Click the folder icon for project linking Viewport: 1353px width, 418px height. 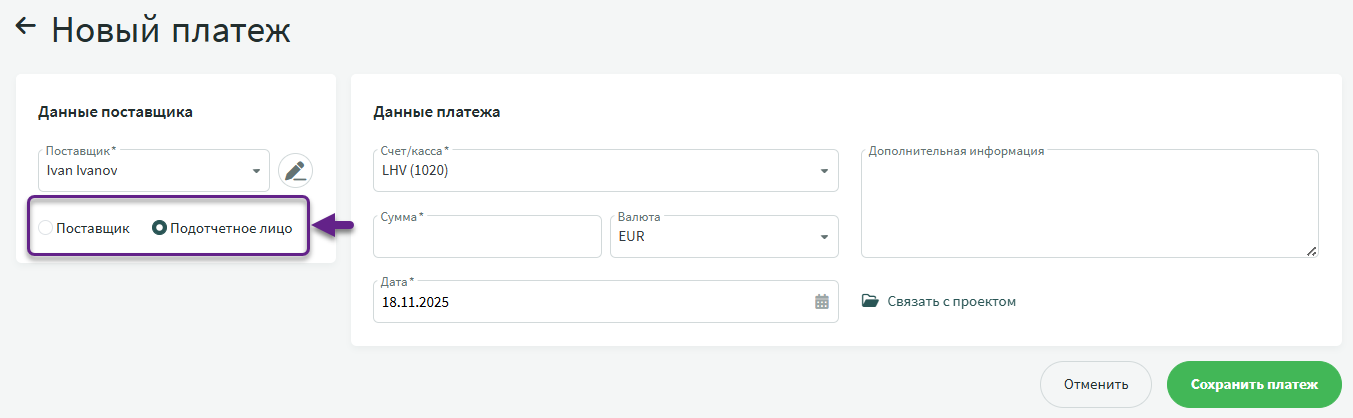click(870, 301)
